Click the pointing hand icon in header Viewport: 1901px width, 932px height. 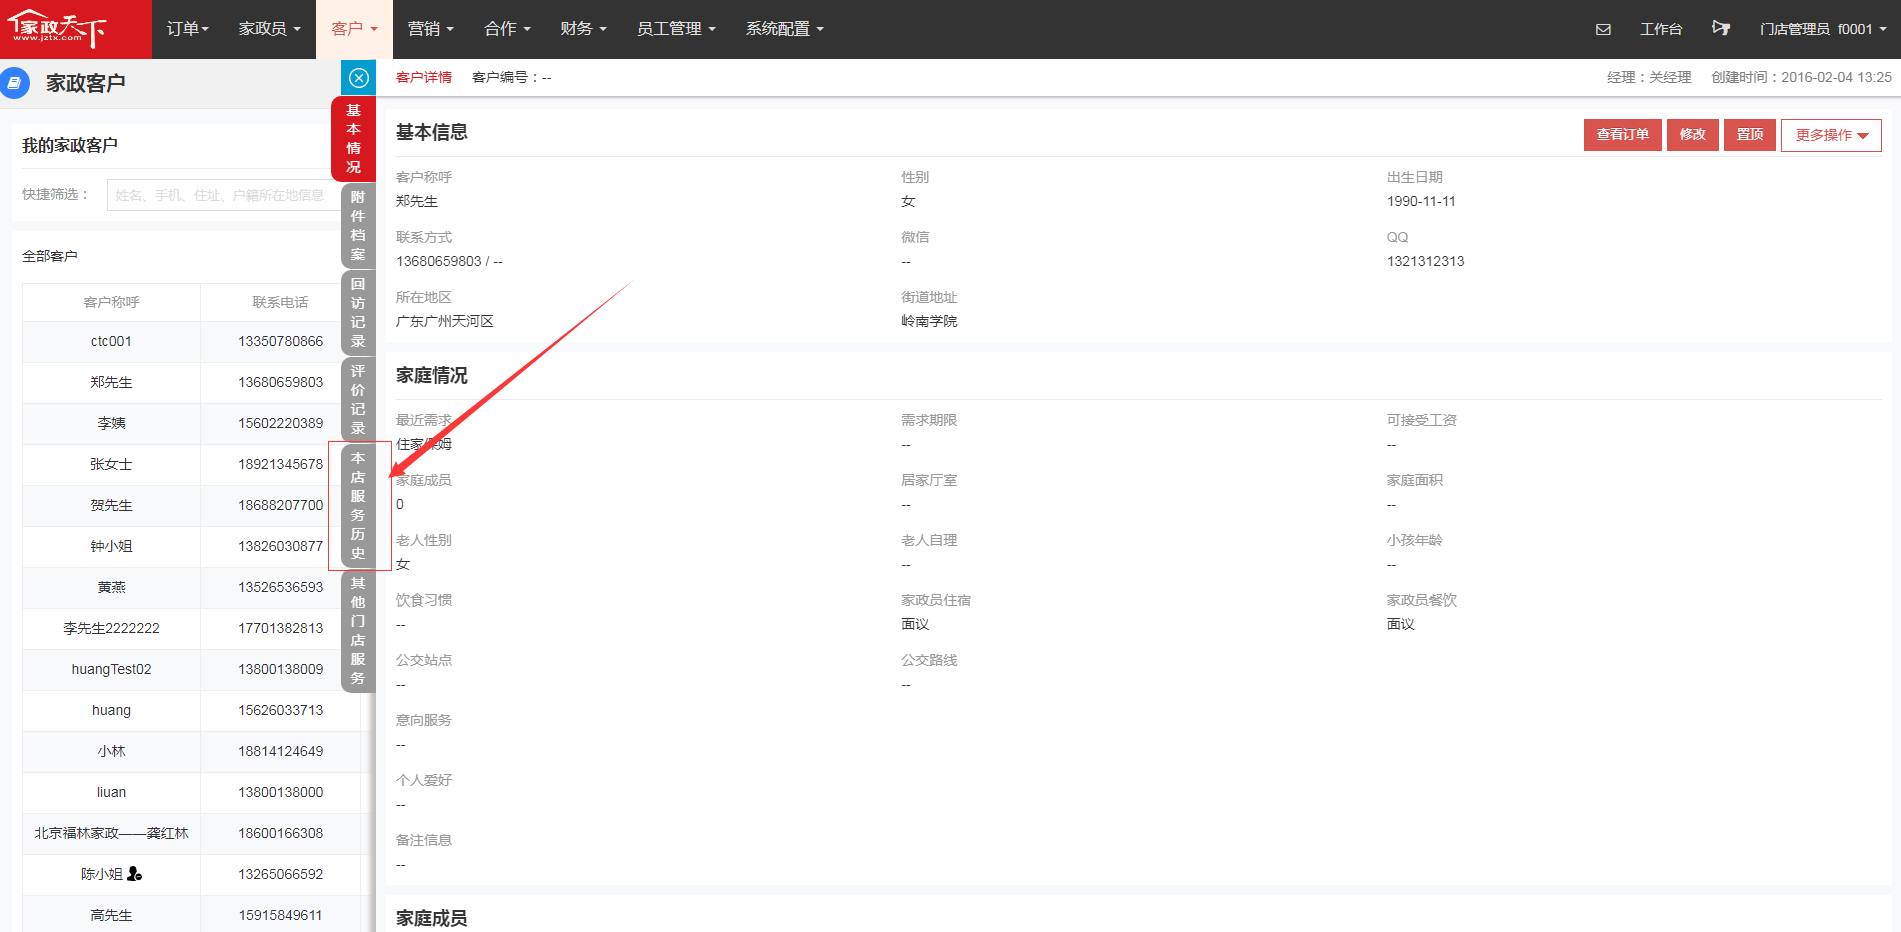1720,28
